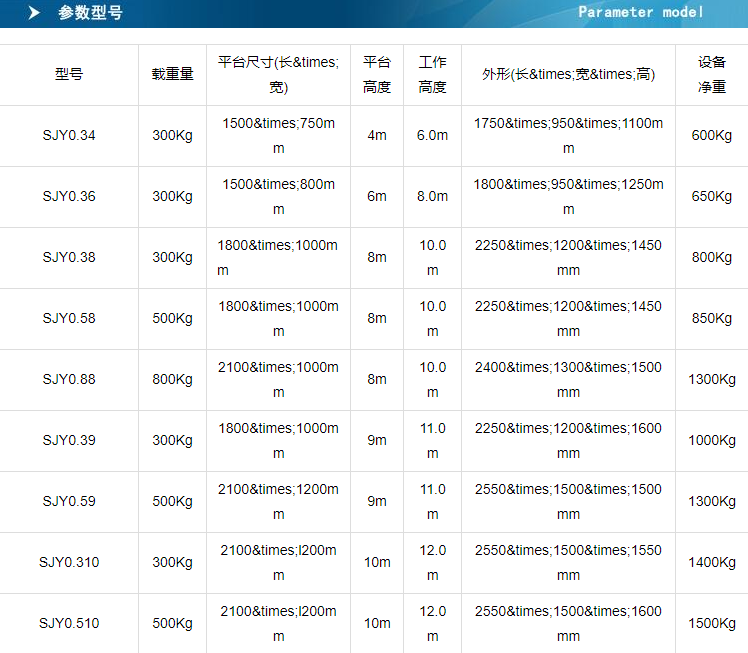Click 11.0m working height in SJY0.59 row
Image resolution: width=748 pixels, height=653 pixels.
click(433, 501)
